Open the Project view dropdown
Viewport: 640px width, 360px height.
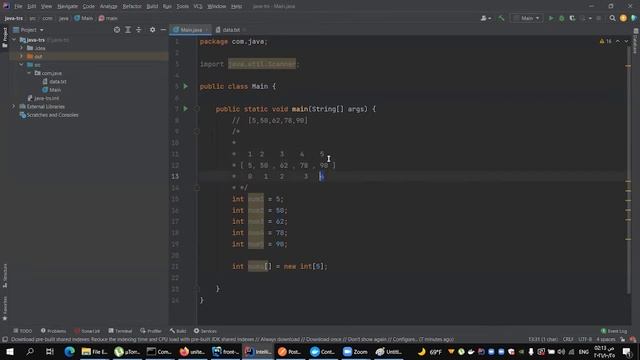pos(29,30)
